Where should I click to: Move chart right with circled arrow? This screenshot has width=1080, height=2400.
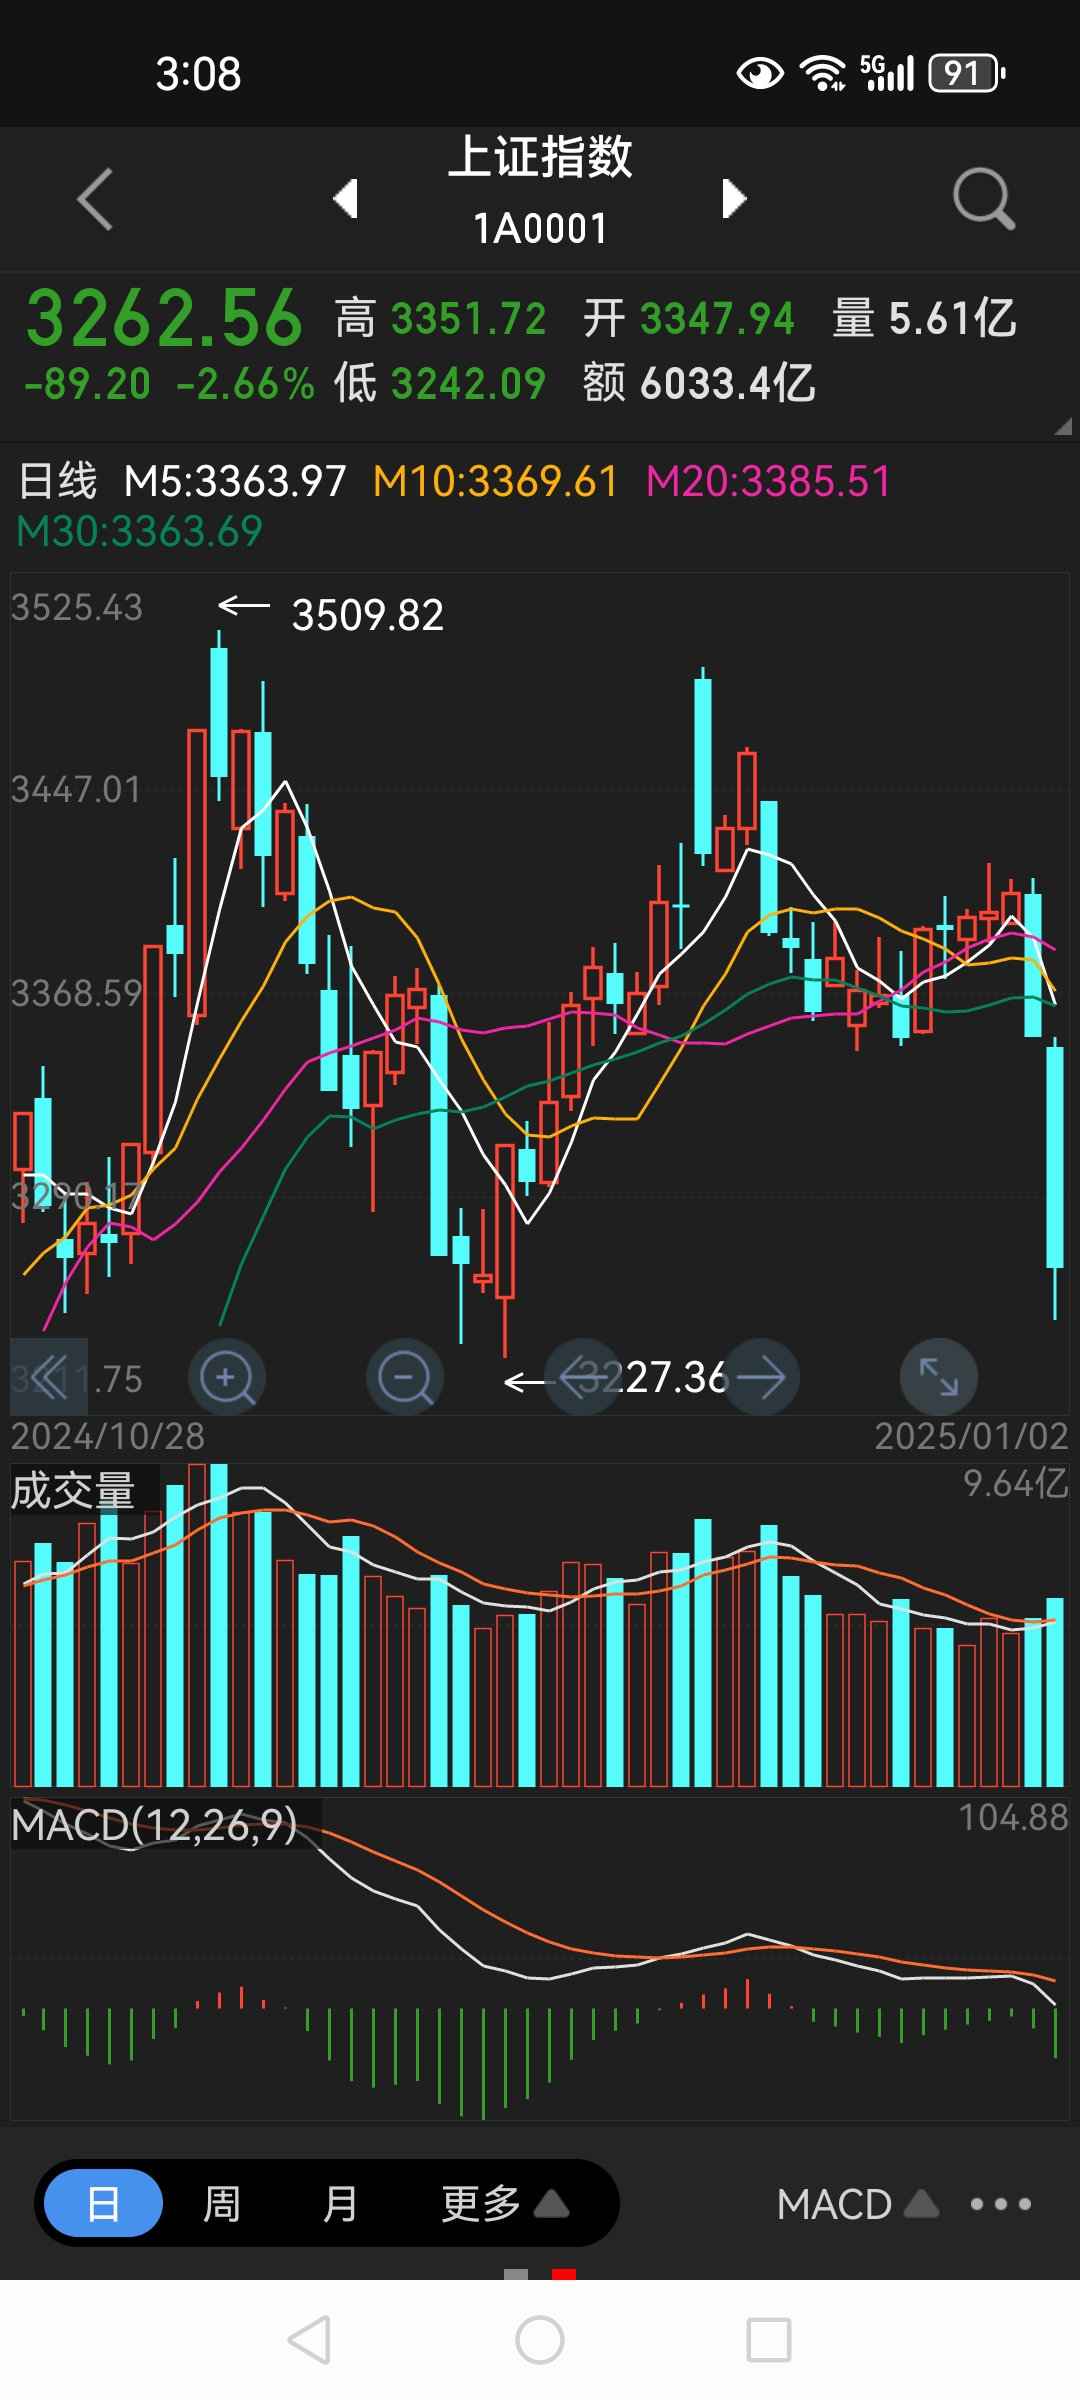coord(761,1377)
